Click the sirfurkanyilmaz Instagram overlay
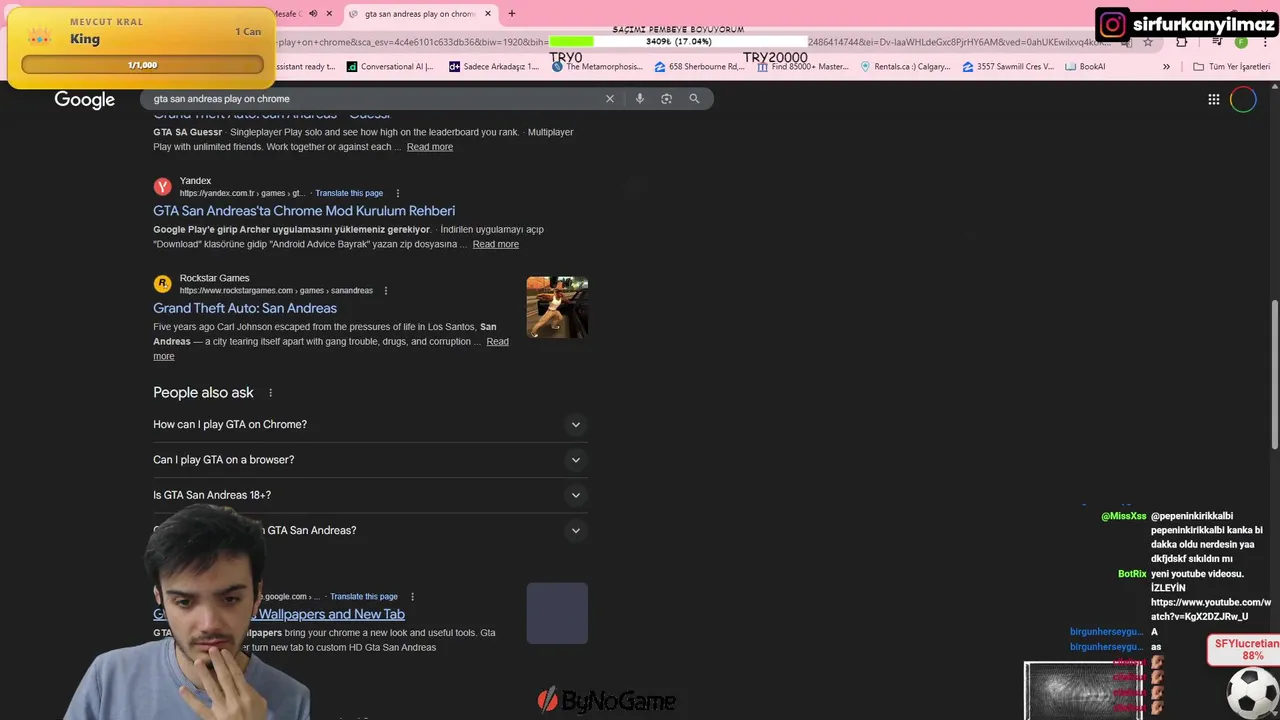This screenshot has width=1280, height=720. click(x=1187, y=24)
